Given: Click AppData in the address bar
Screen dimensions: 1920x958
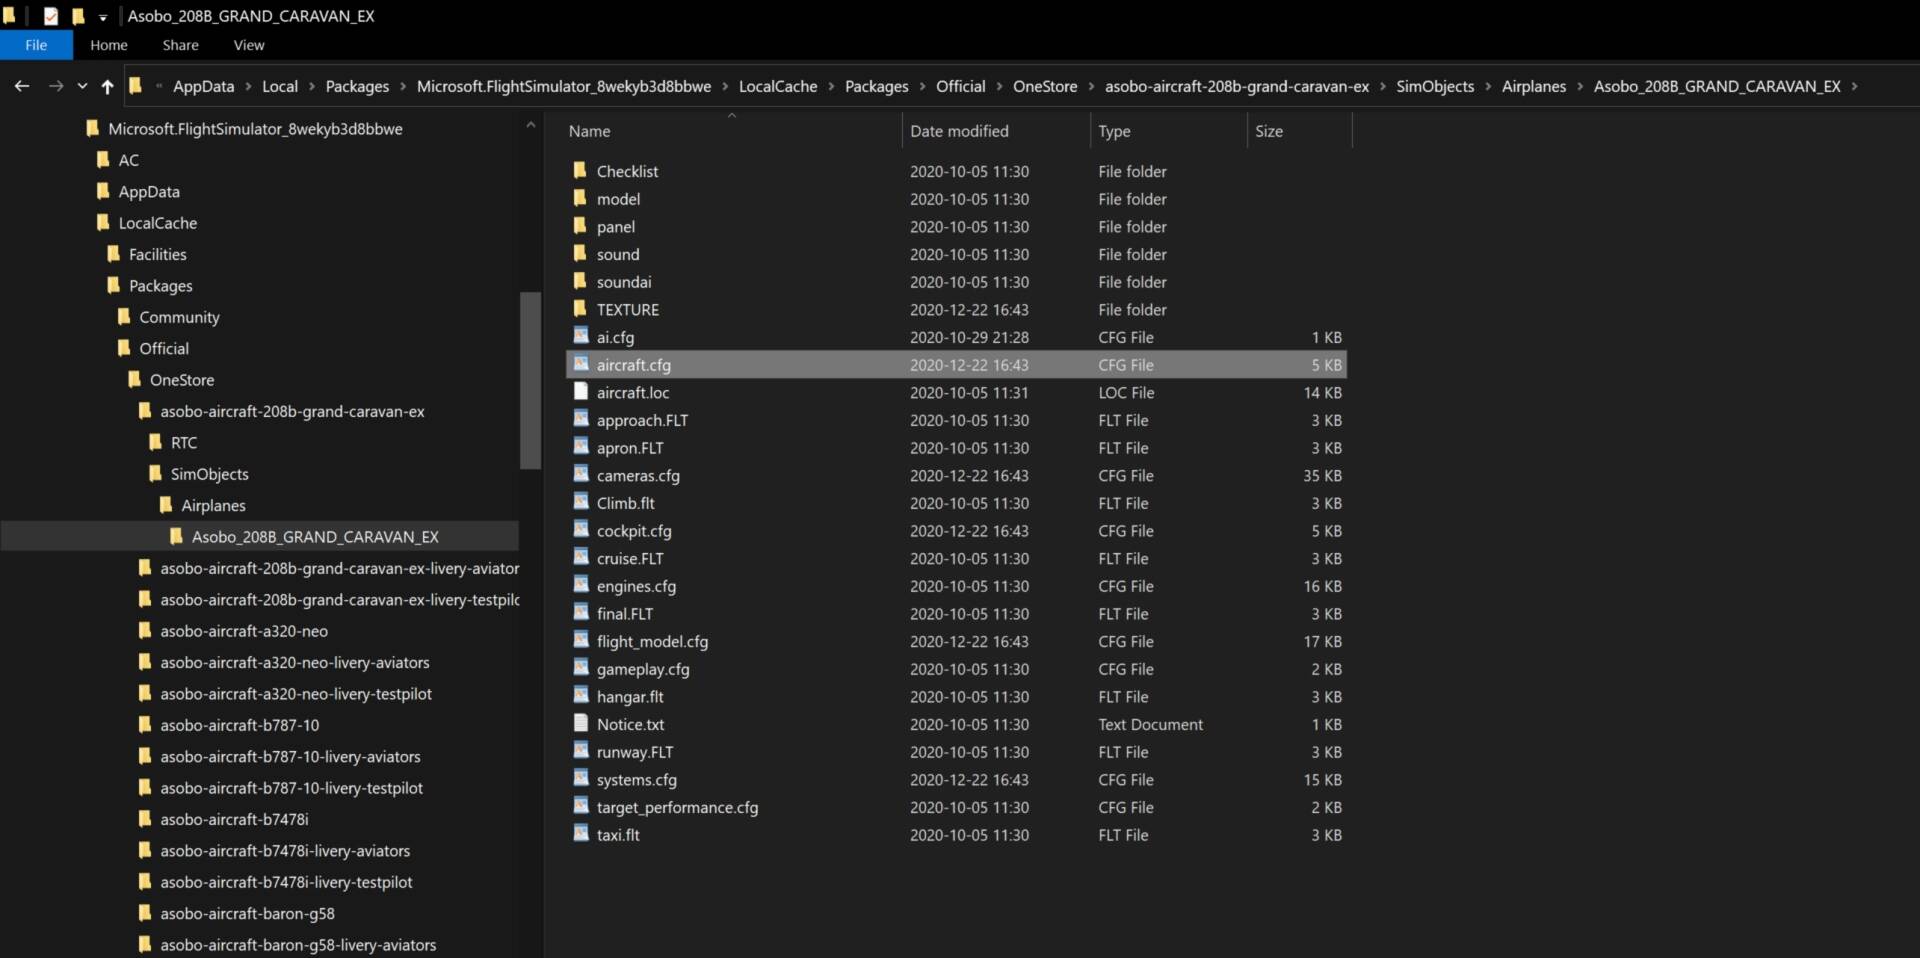Looking at the screenshot, I should pyautogui.click(x=203, y=86).
